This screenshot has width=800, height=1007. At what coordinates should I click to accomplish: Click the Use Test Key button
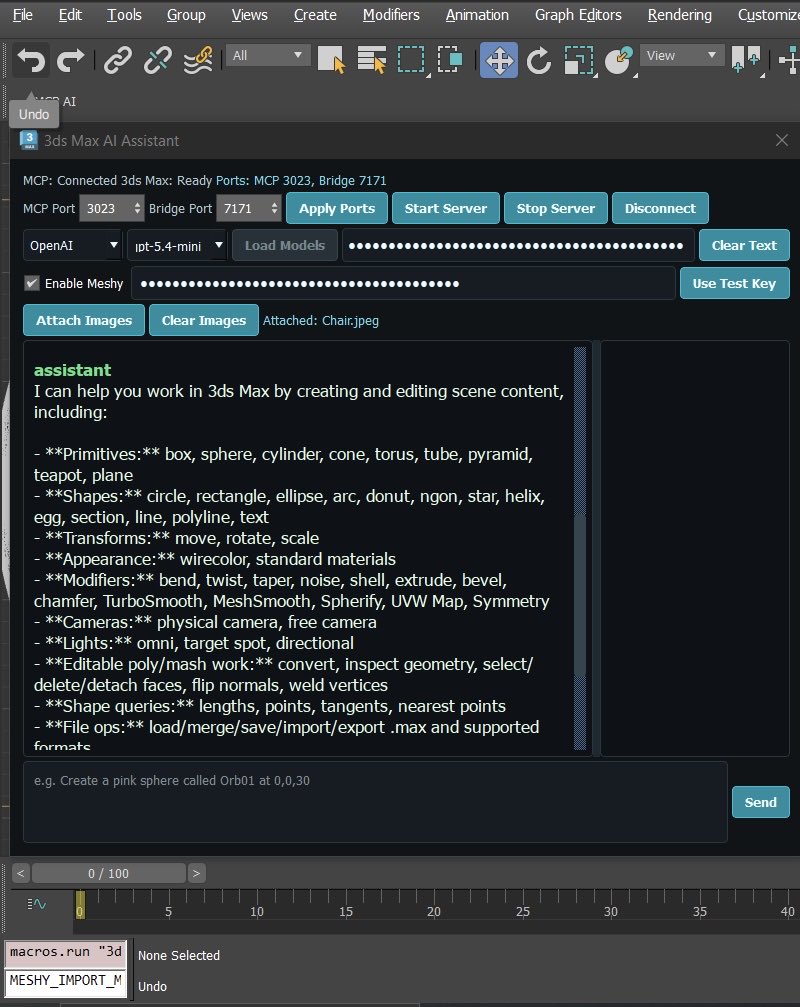[x=734, y=283]
